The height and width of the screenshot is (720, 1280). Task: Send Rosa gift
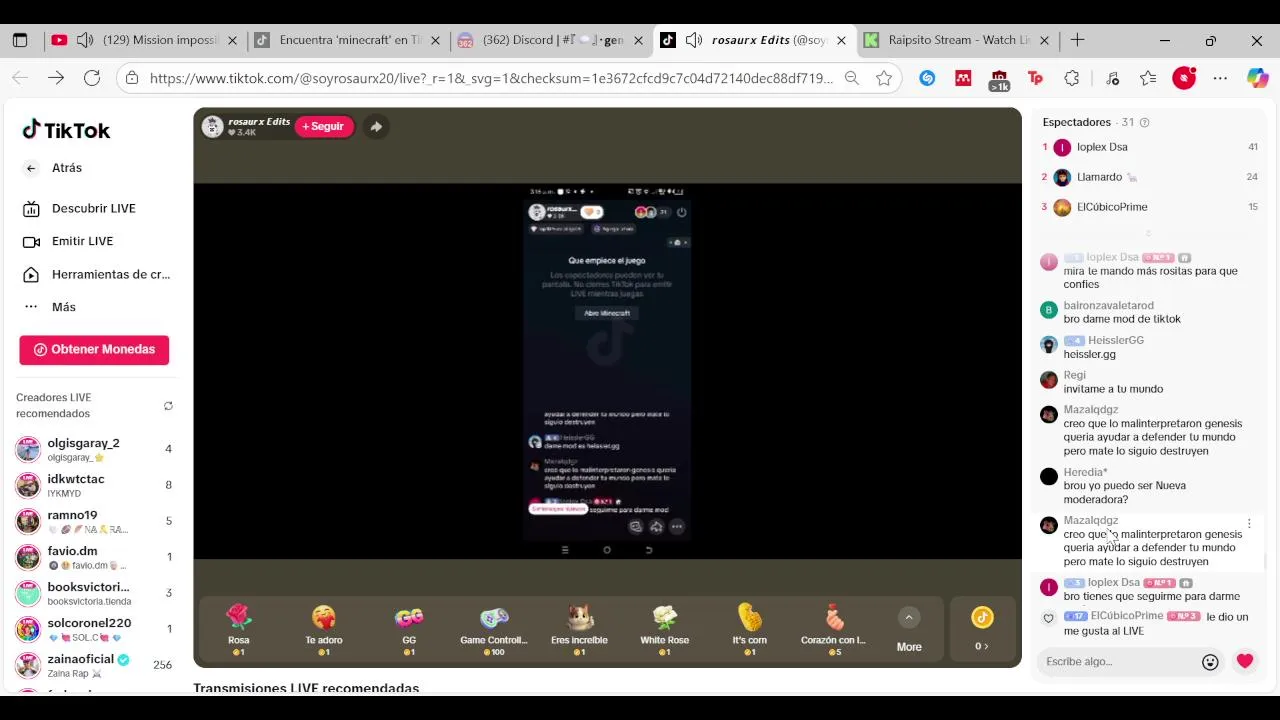(x=238, y=630)
